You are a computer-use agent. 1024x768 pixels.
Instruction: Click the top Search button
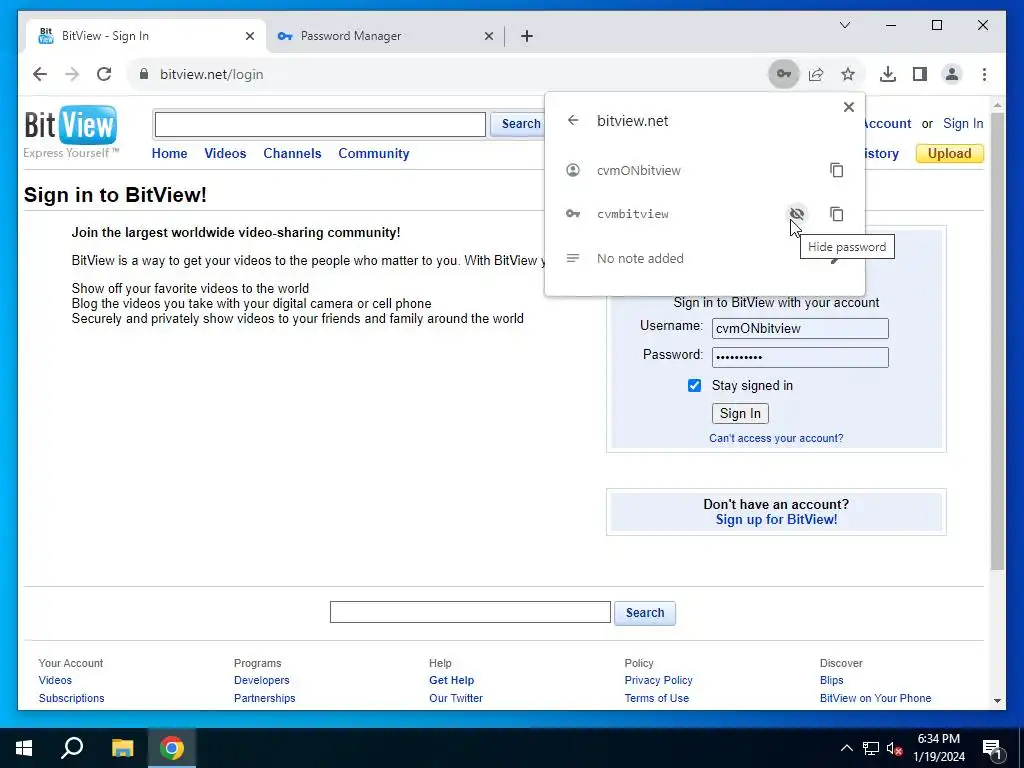[x=520, y=123]
